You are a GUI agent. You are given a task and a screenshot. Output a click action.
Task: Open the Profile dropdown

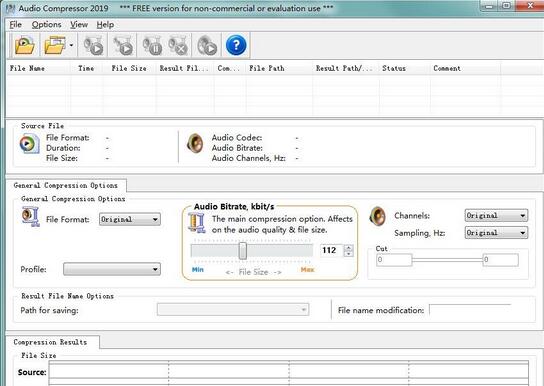(112, 269)
